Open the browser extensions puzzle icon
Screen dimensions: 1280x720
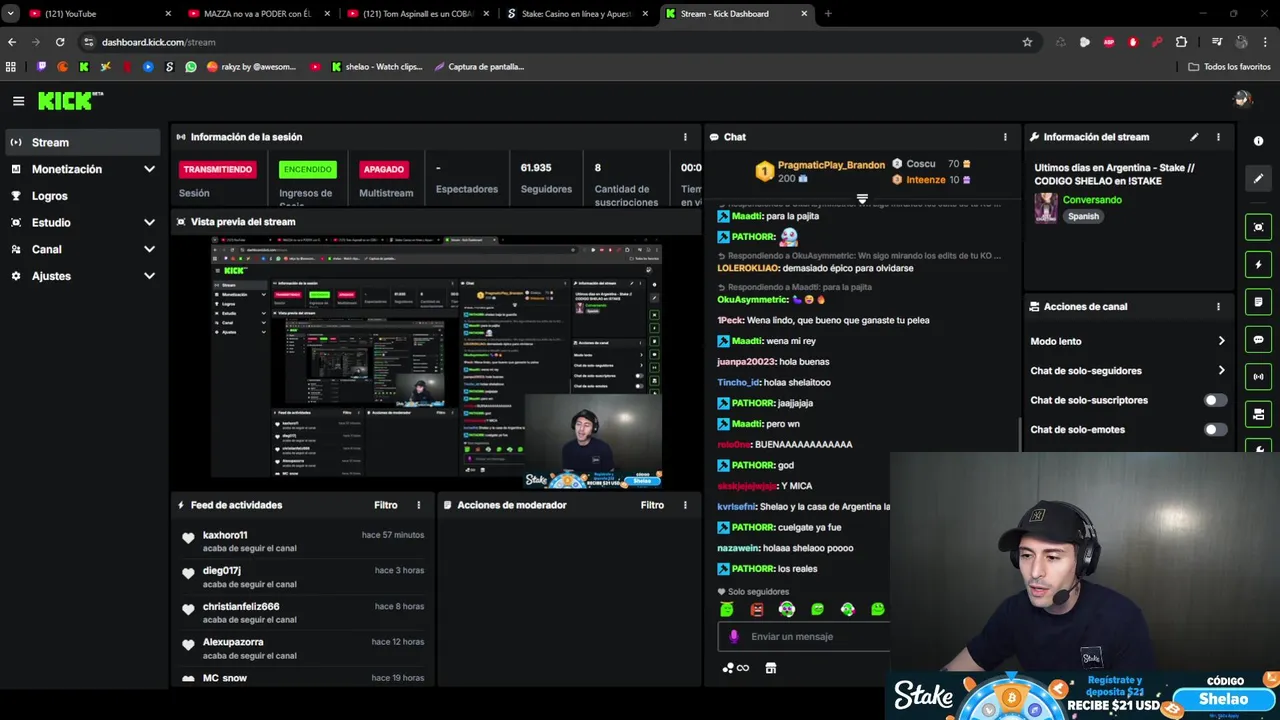tap(1181, 42)
